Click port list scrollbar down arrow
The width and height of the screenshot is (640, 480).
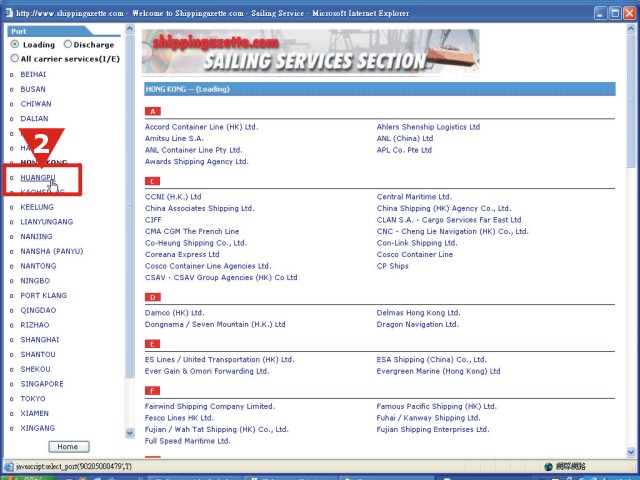[130, 433]
